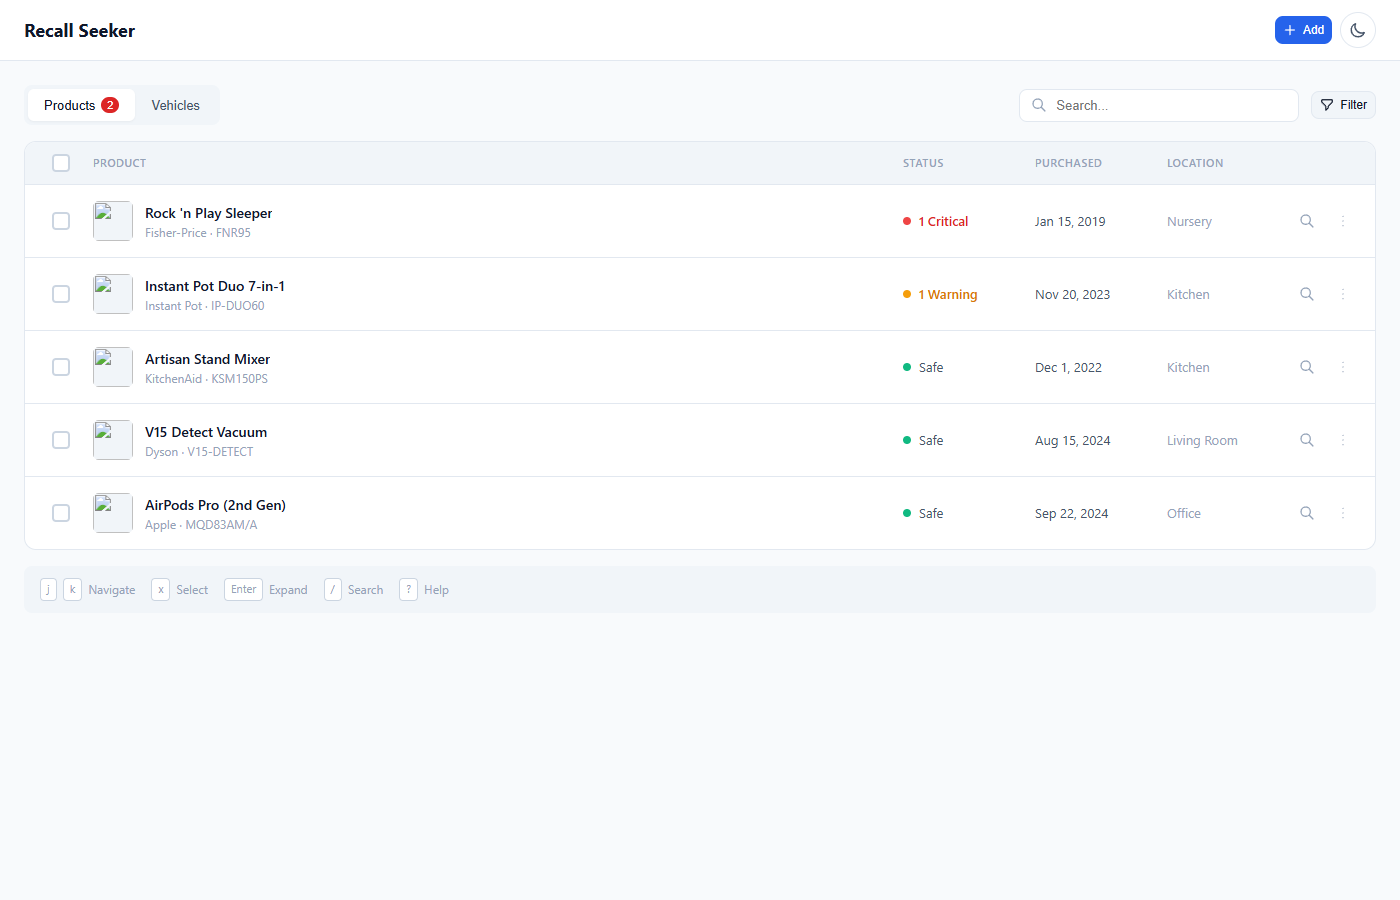This screenshot has height=900, width=1400.
Task: Click the STATUS column header
Action: click(923, 163)
